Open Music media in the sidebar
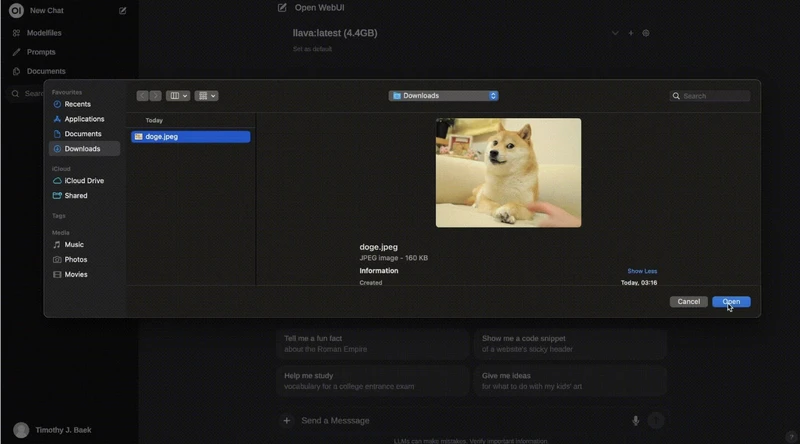 (x=74, y=244)
